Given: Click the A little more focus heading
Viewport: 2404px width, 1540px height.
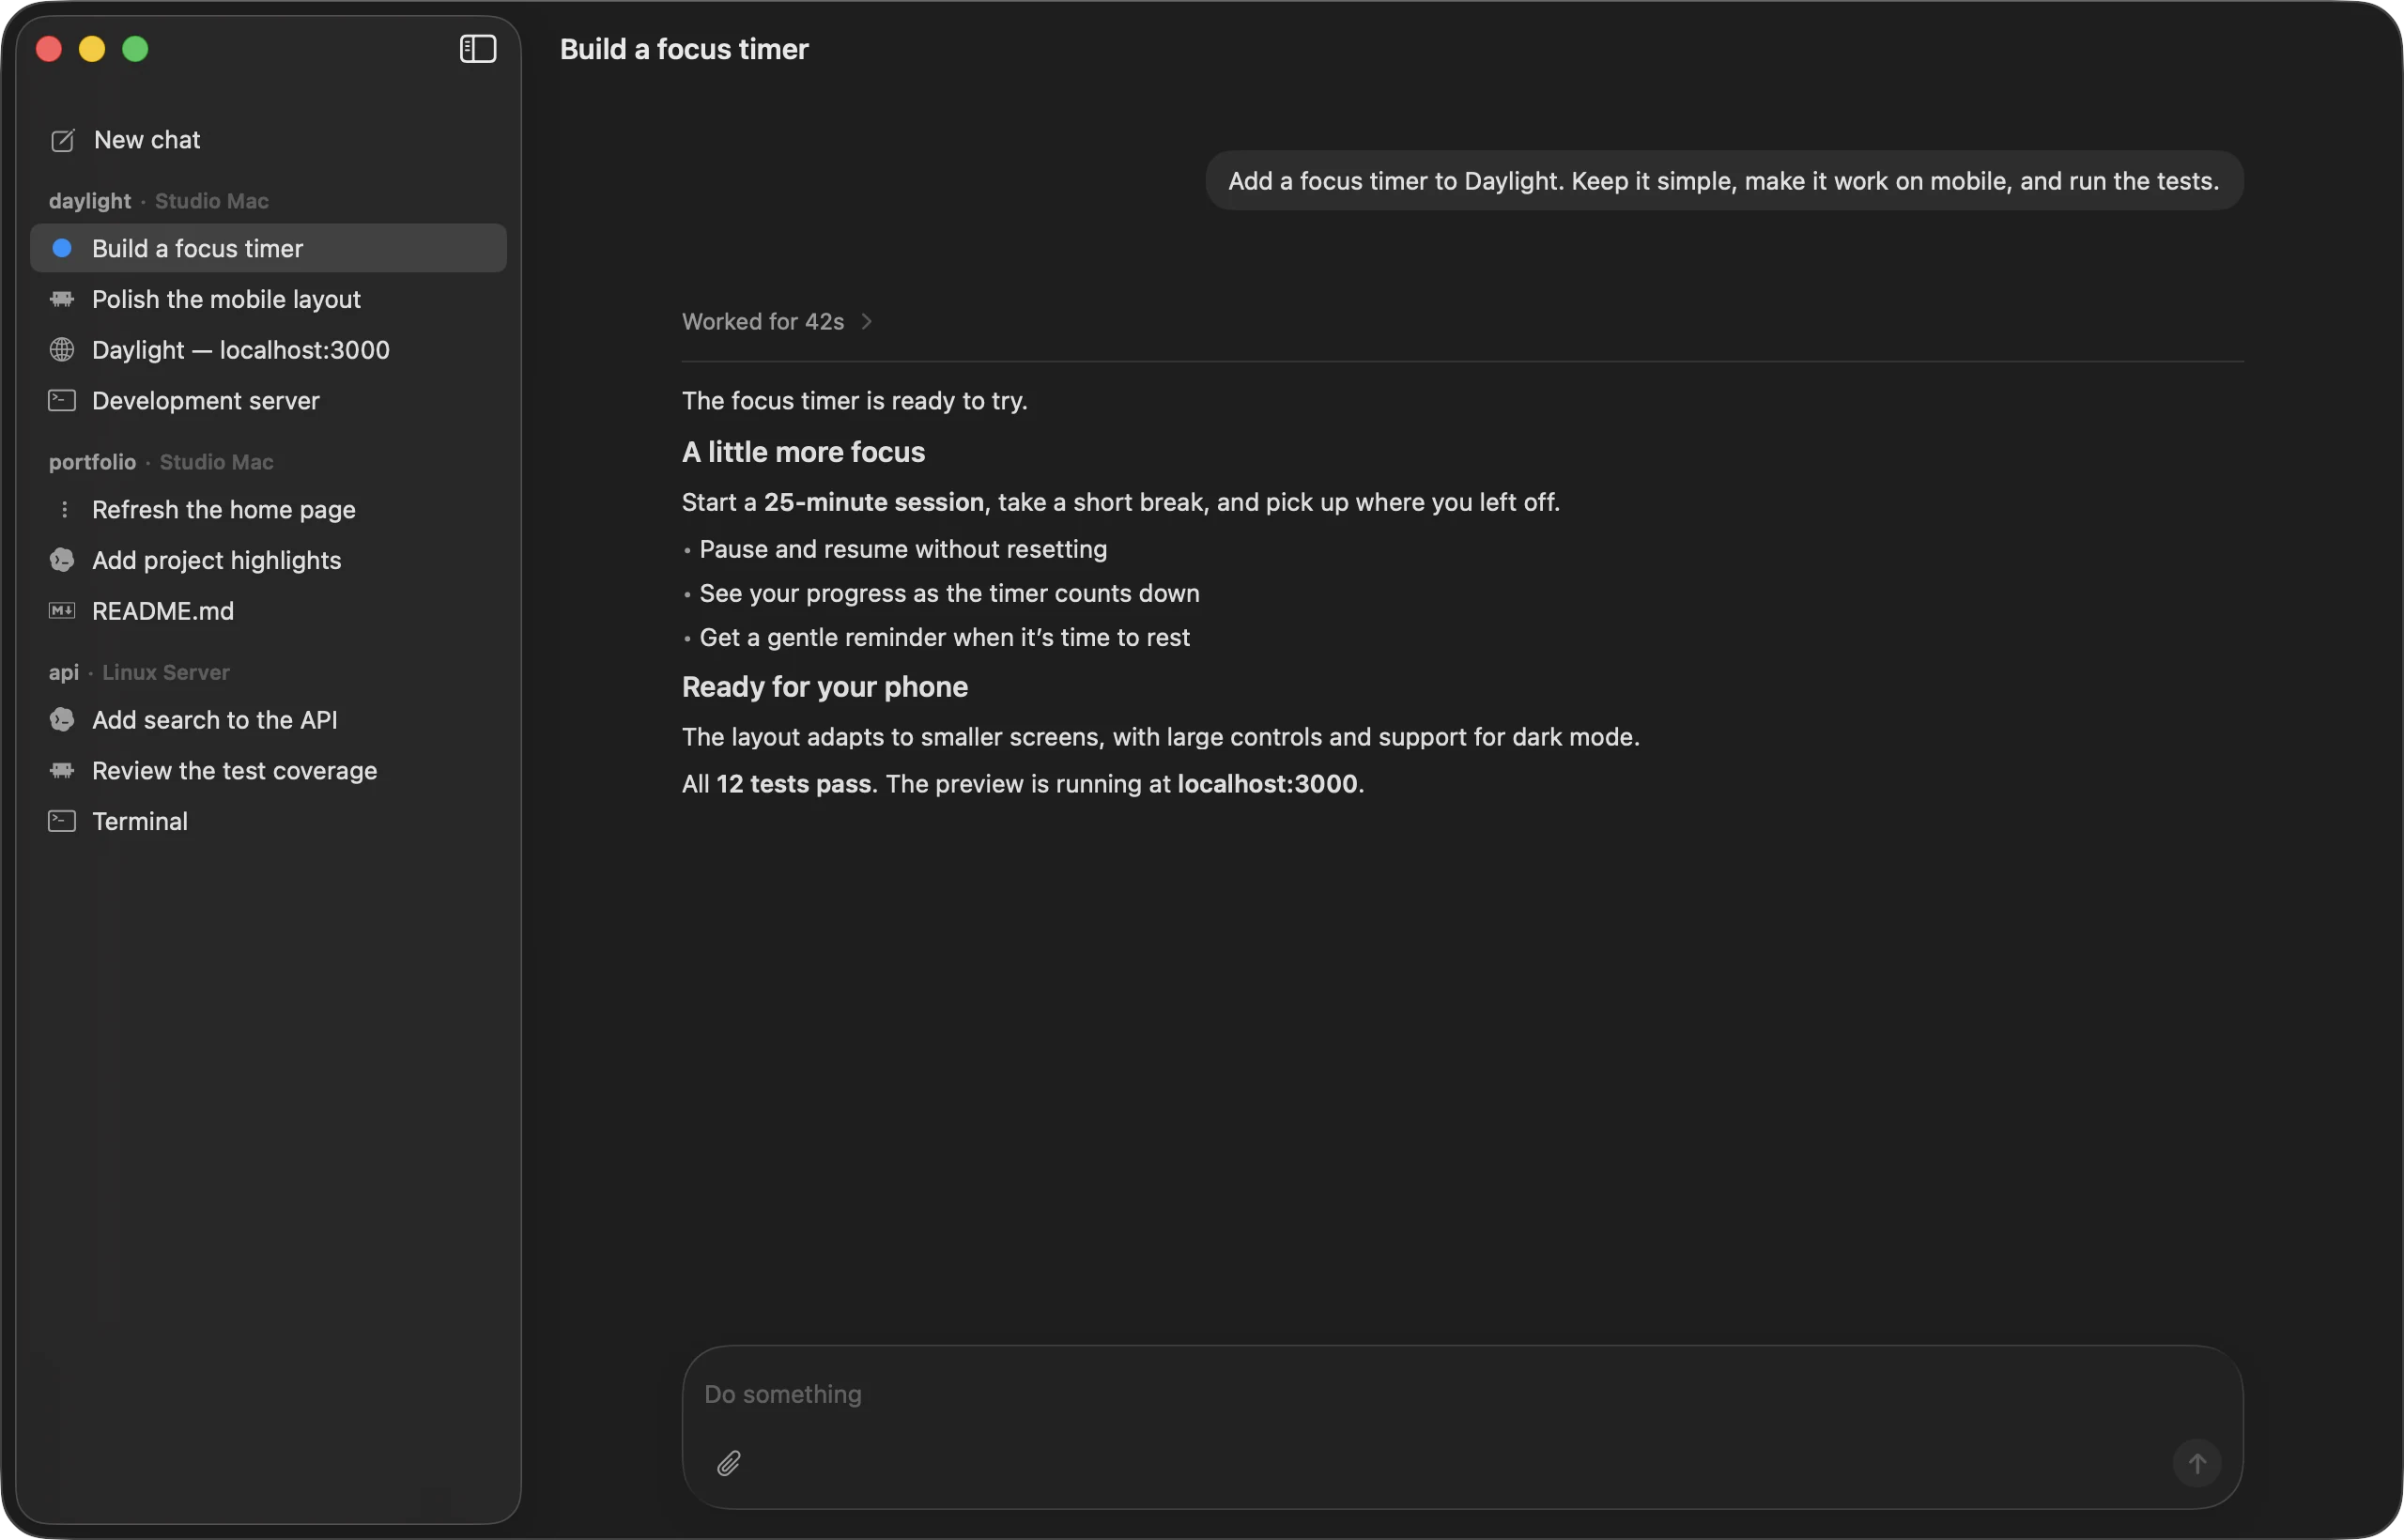Looking at the screenshot, I should (803, 452).
